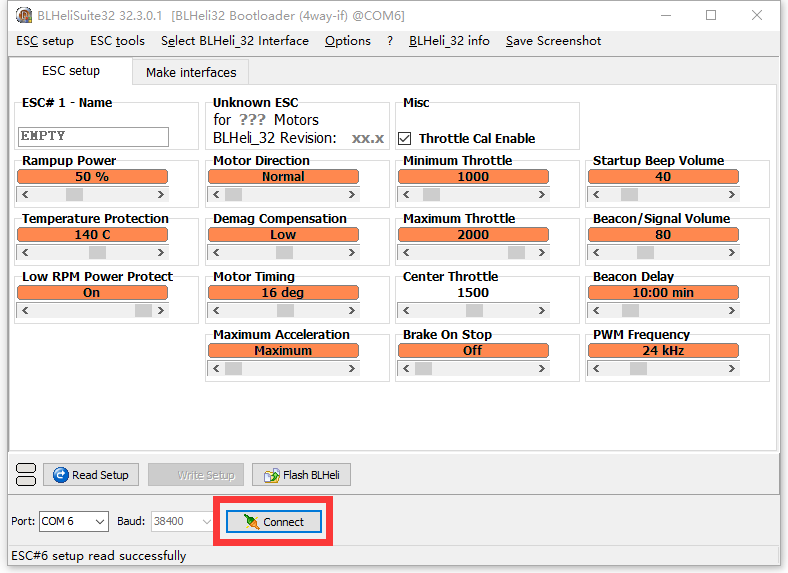Screen dimensions: 788x573
Task: Click left arrow of Demag Compensation slider
Action: (216, 252)
